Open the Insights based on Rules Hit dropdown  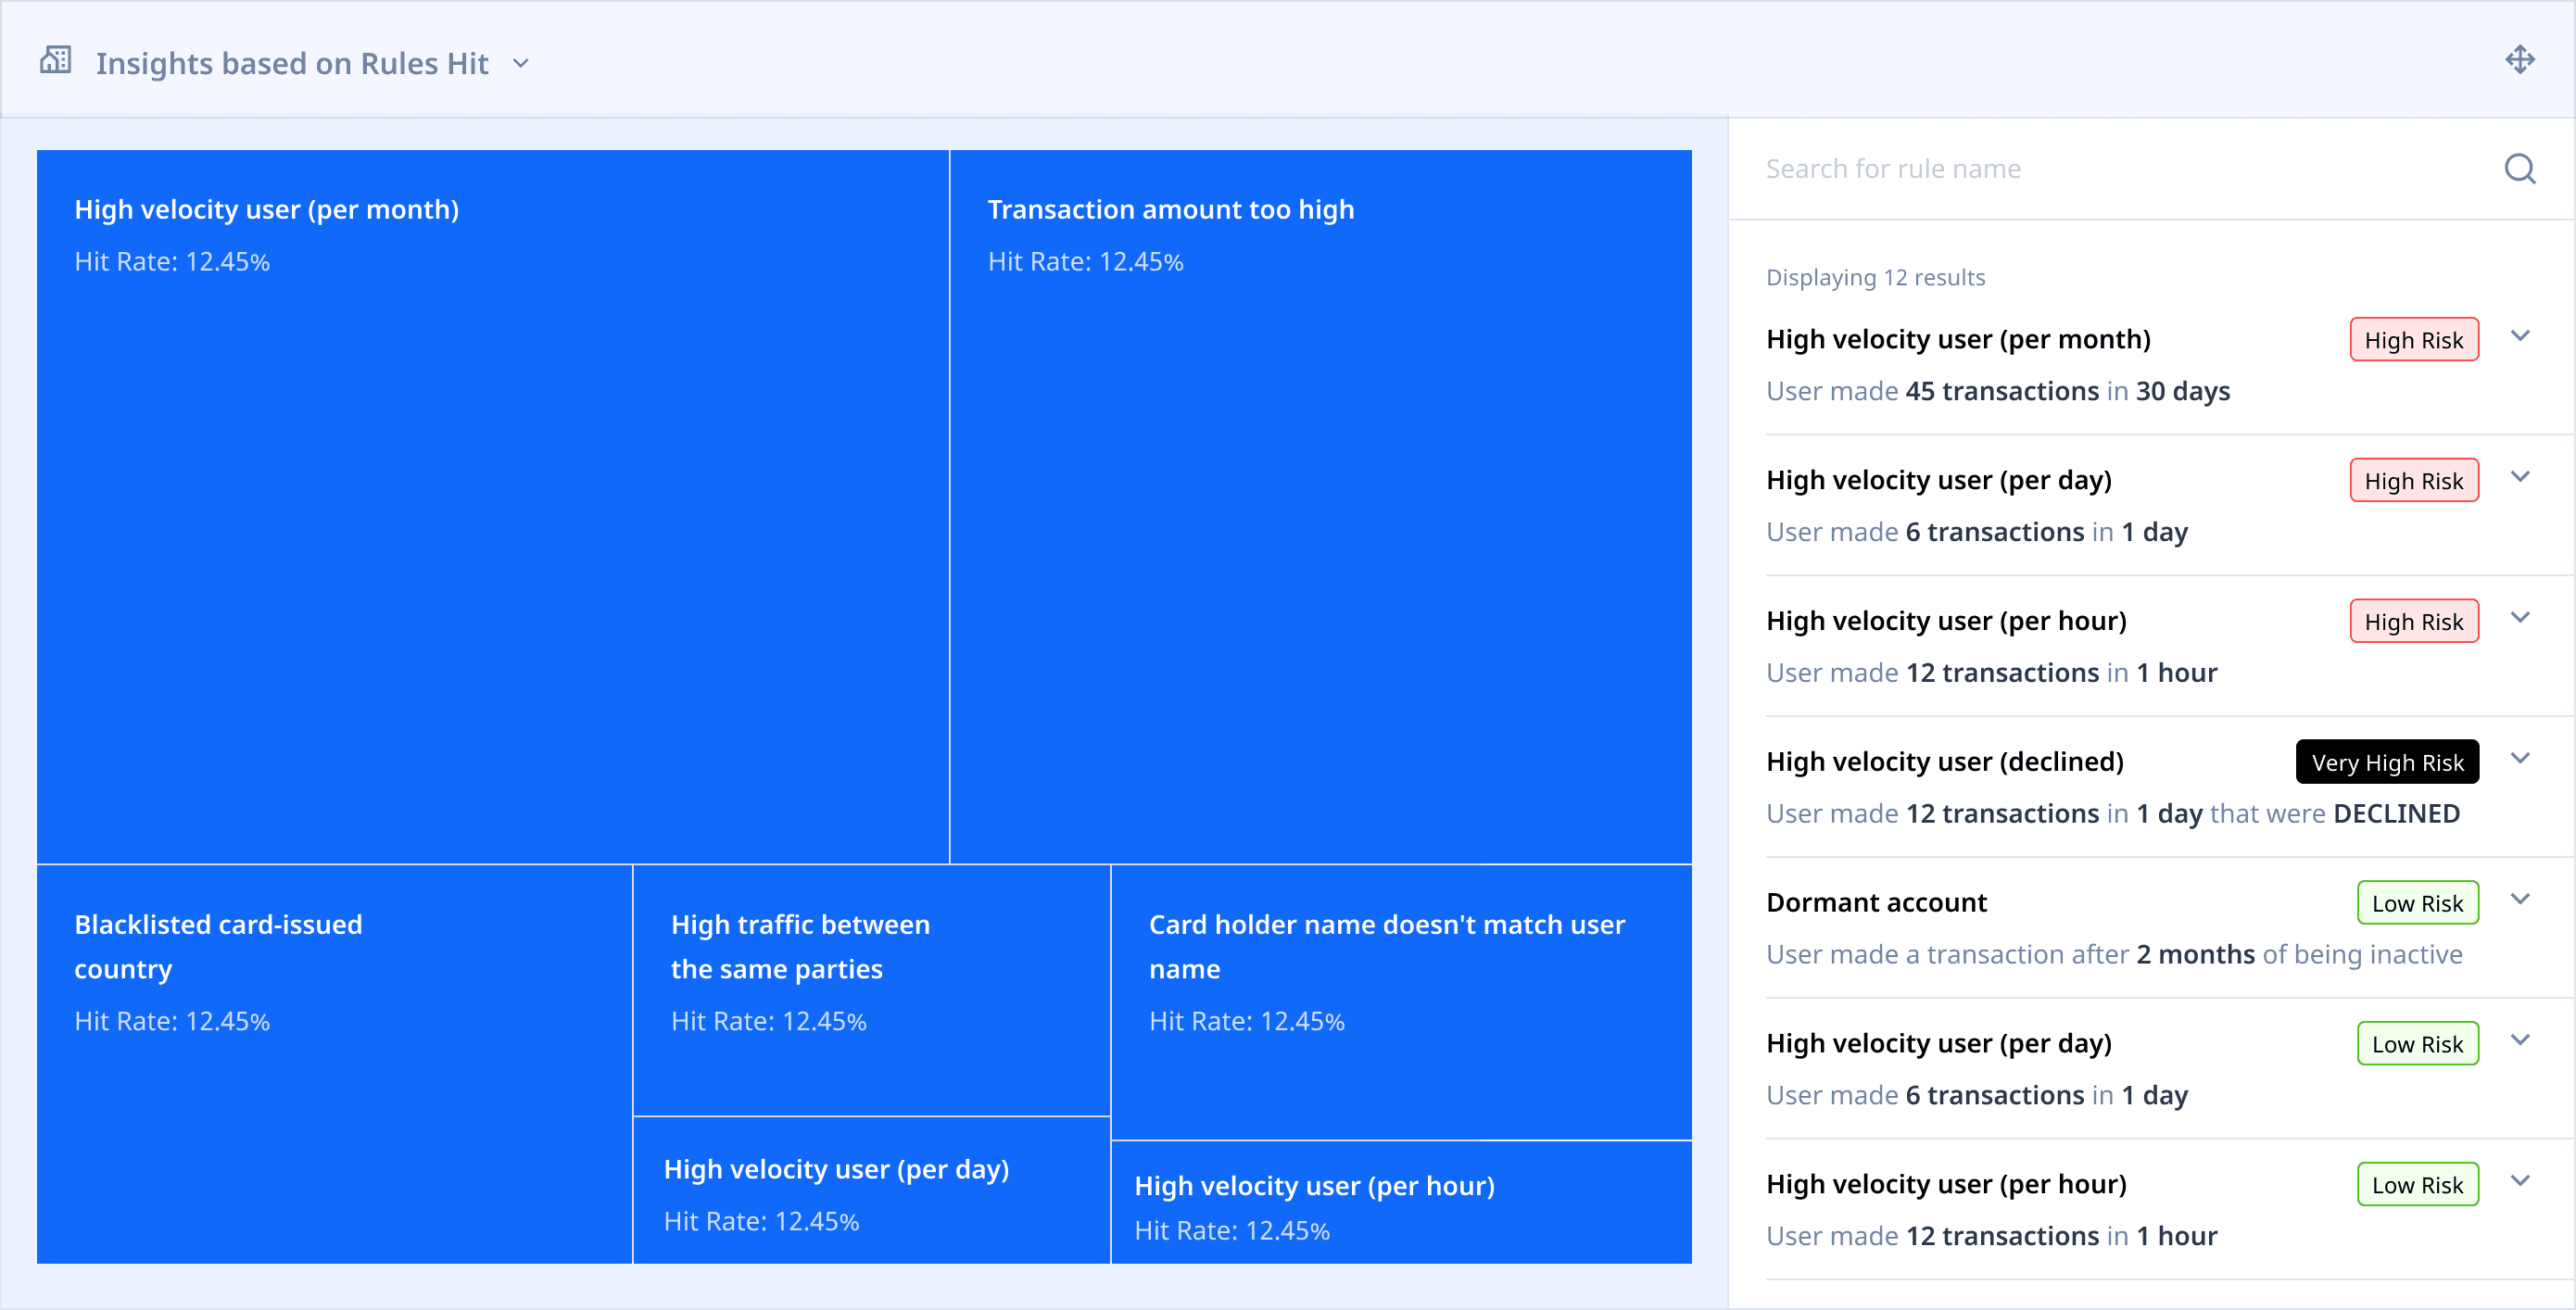(x=520, y=63)
